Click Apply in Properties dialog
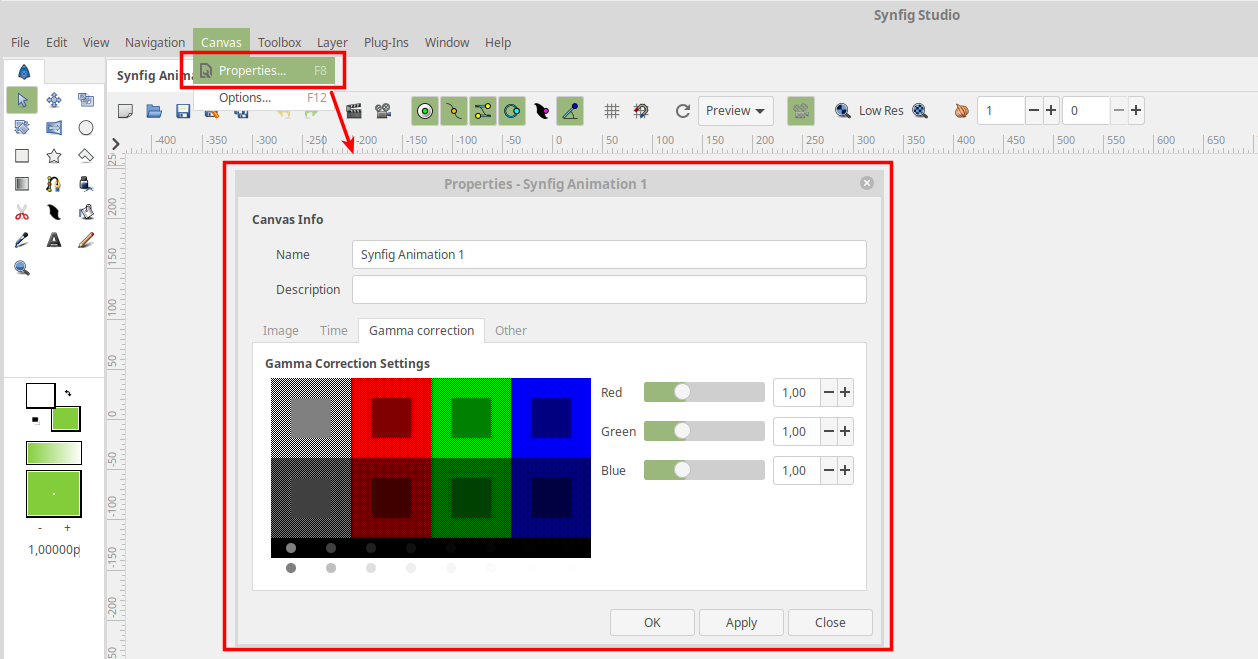 (x=741, y=622)
